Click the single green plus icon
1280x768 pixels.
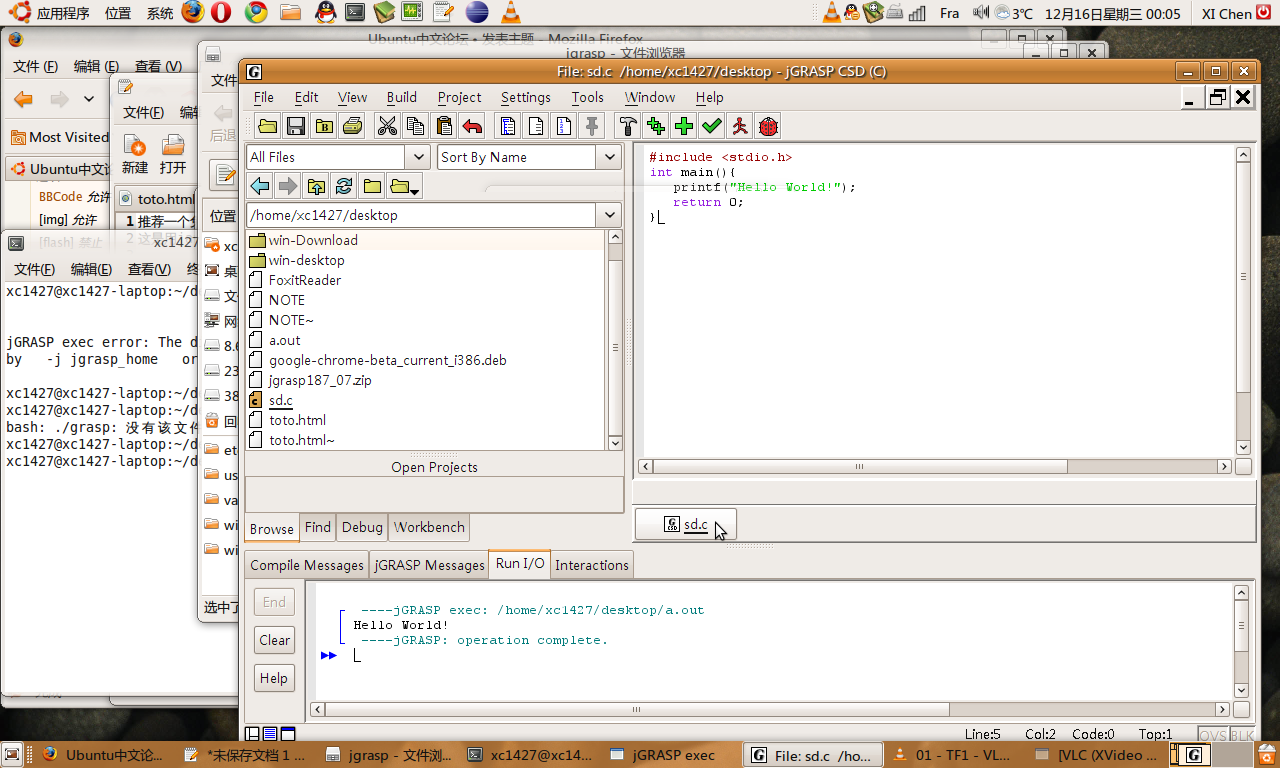(x=684, y=126)
